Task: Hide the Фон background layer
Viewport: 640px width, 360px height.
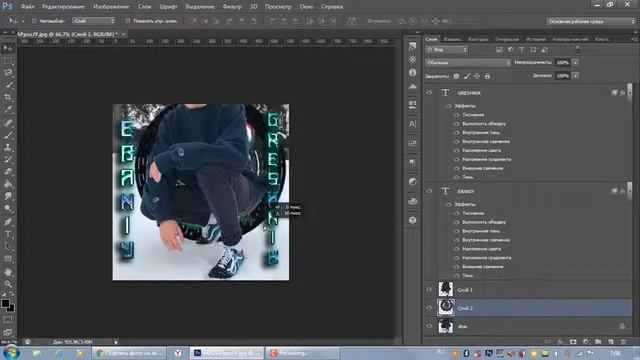Action: pyautogui.click(x=429, y=326)
